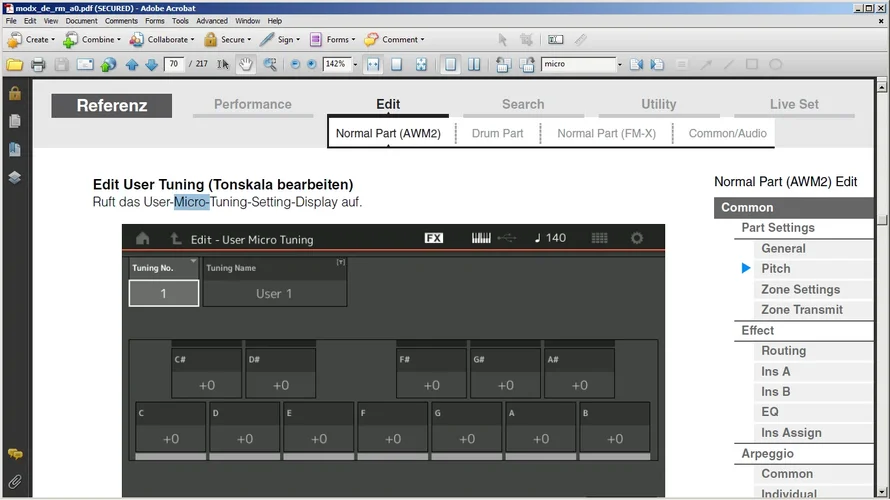Open the Collaborate dropdown
890x500 pixels.
[x=161, y=40]
